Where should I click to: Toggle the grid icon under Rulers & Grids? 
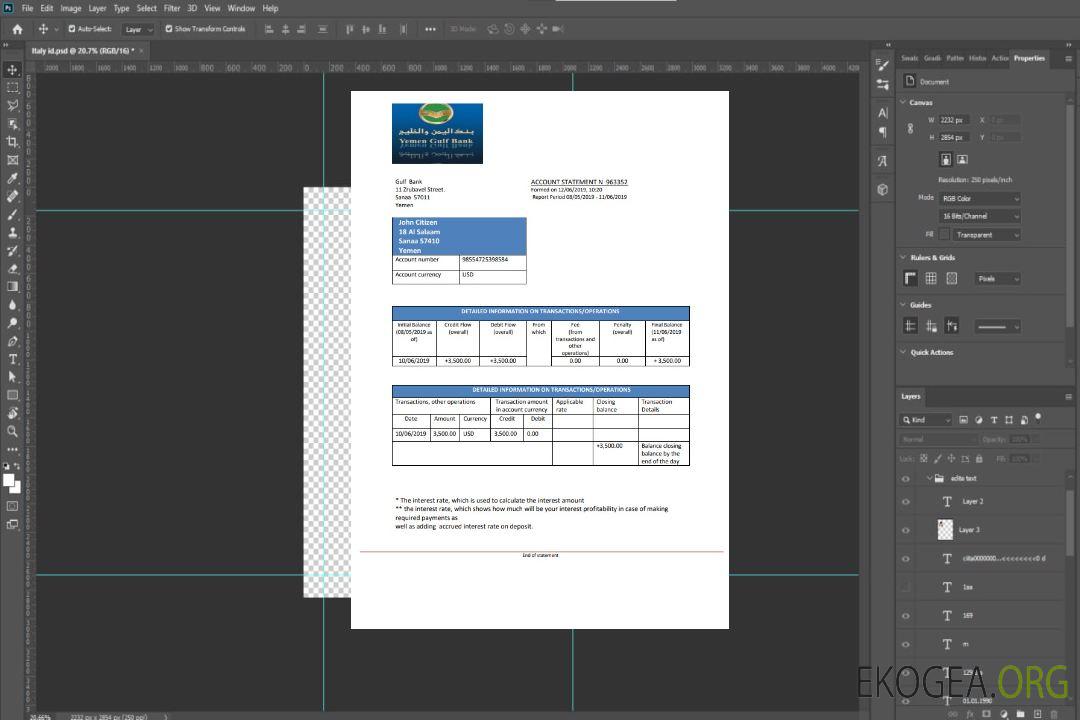point(930,279)
